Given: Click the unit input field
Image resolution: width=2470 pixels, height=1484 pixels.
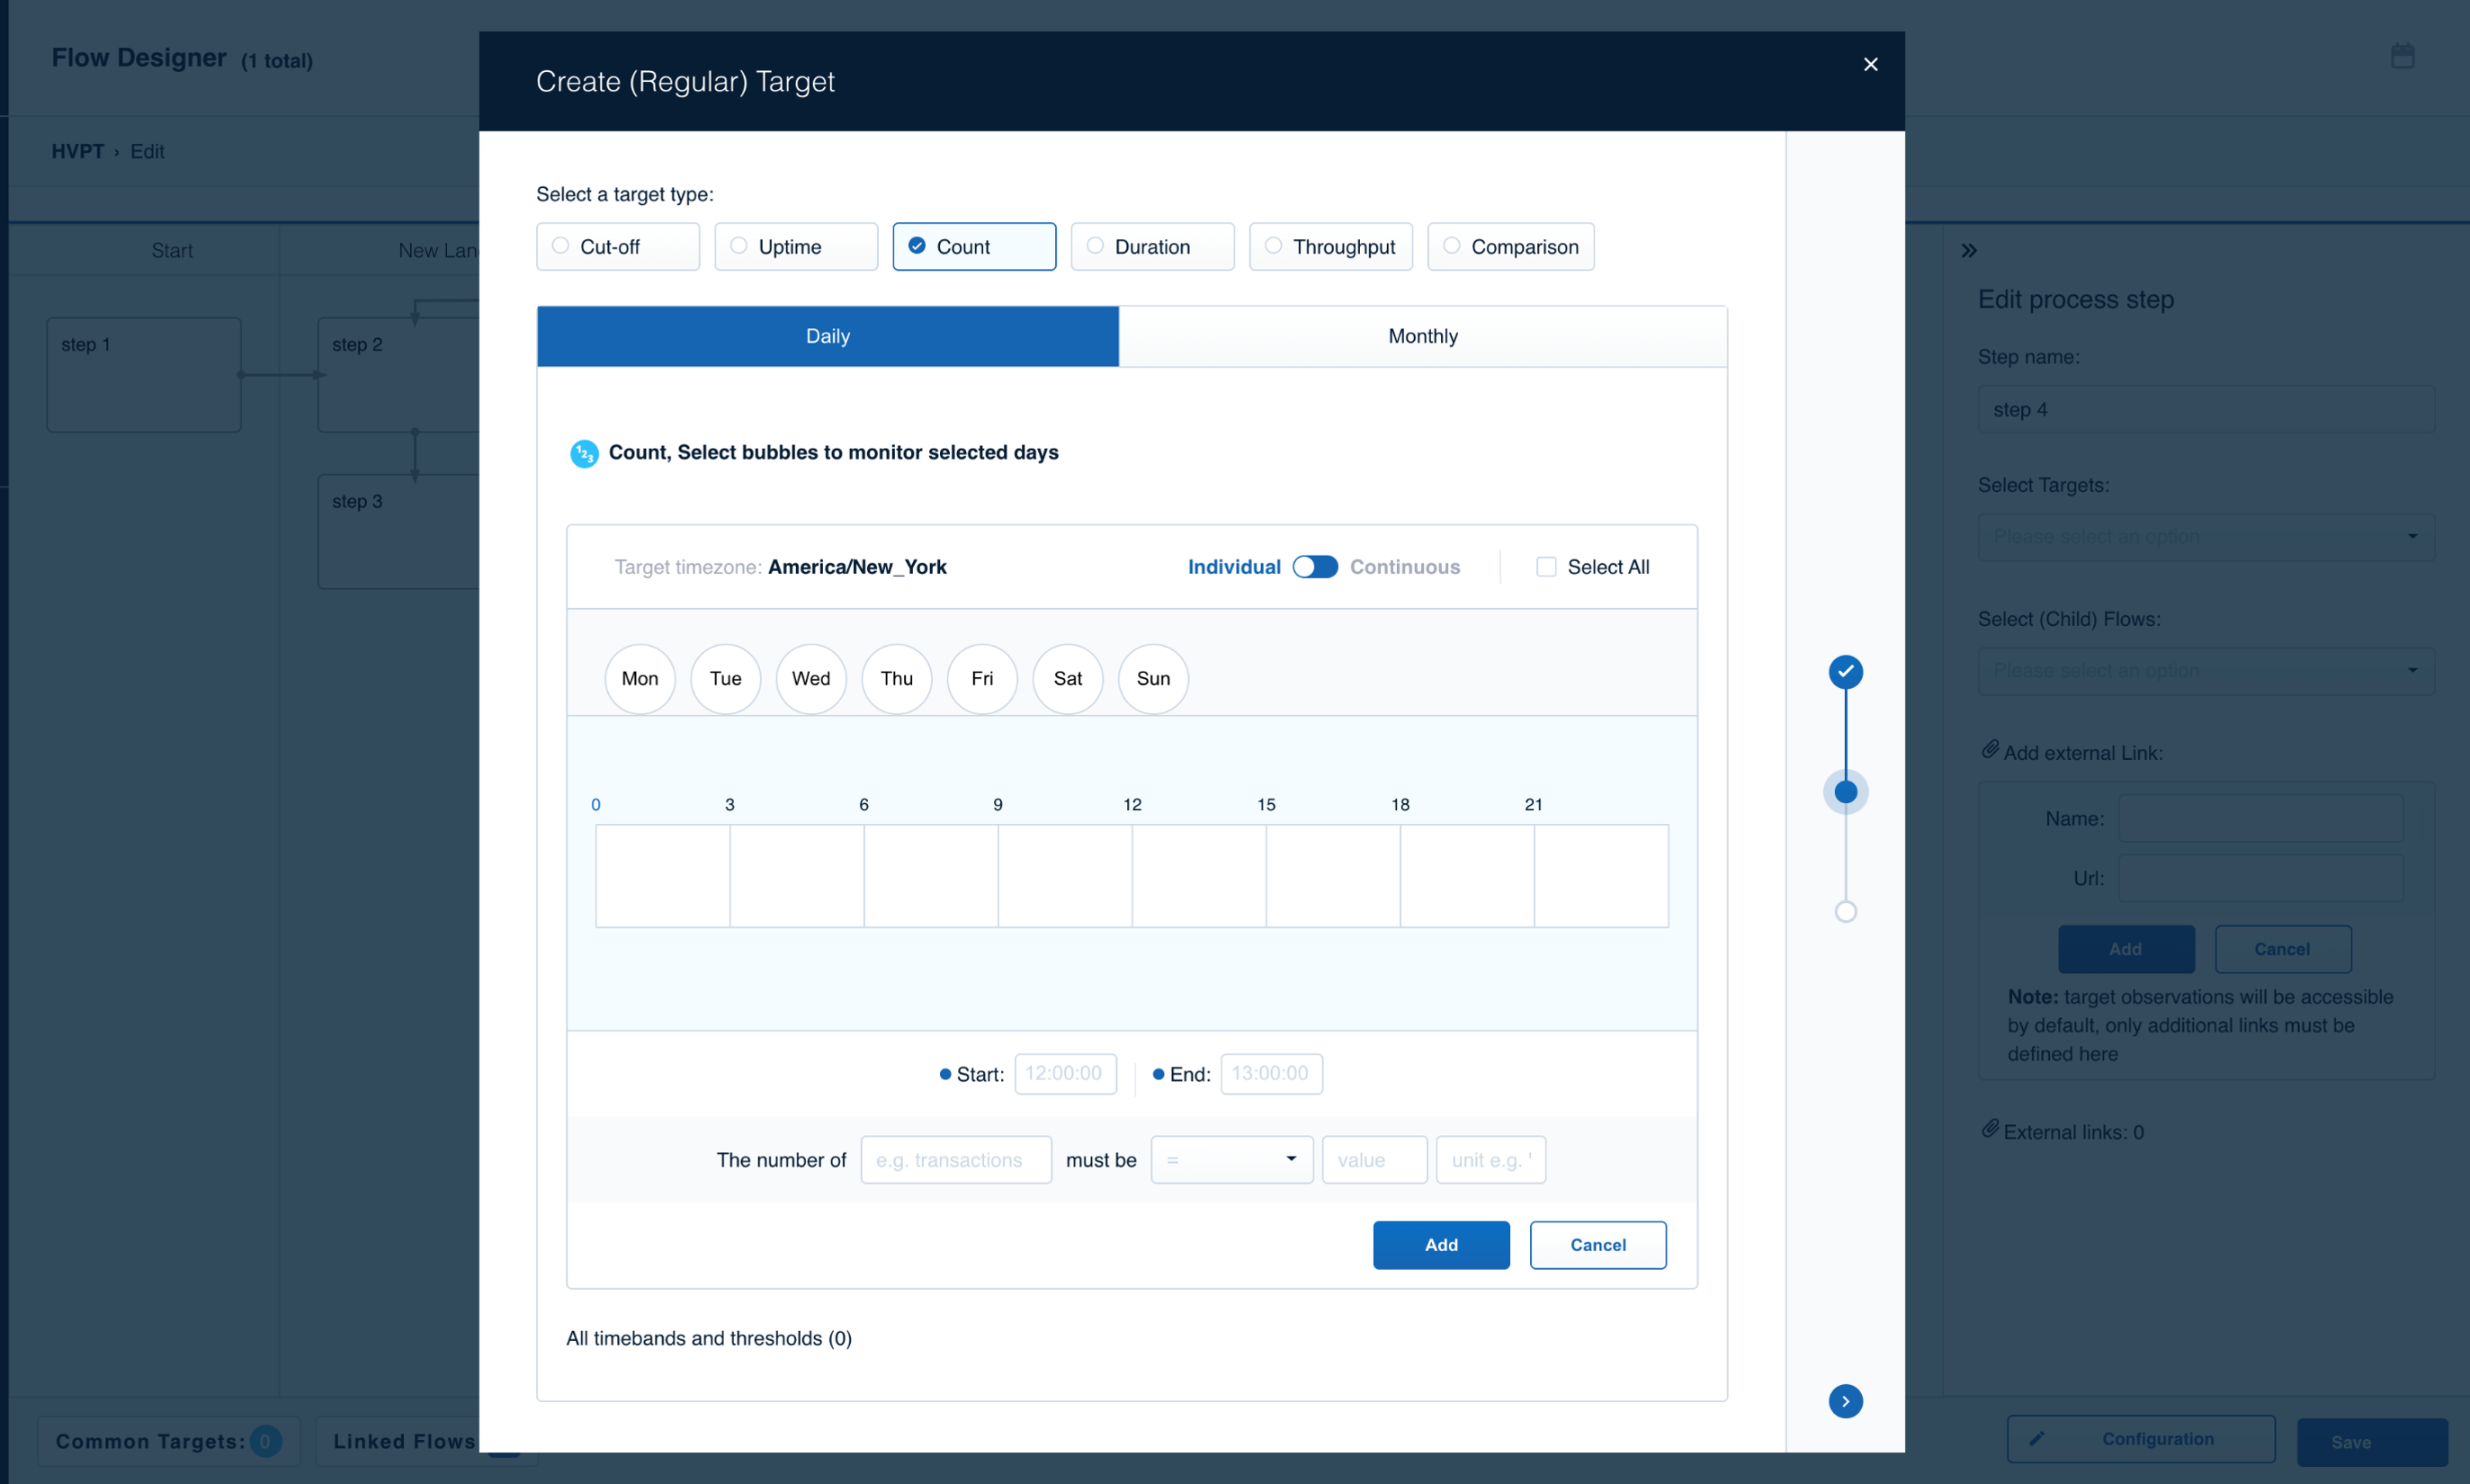Looking at the screenshot, I should click(1490, 1159).
